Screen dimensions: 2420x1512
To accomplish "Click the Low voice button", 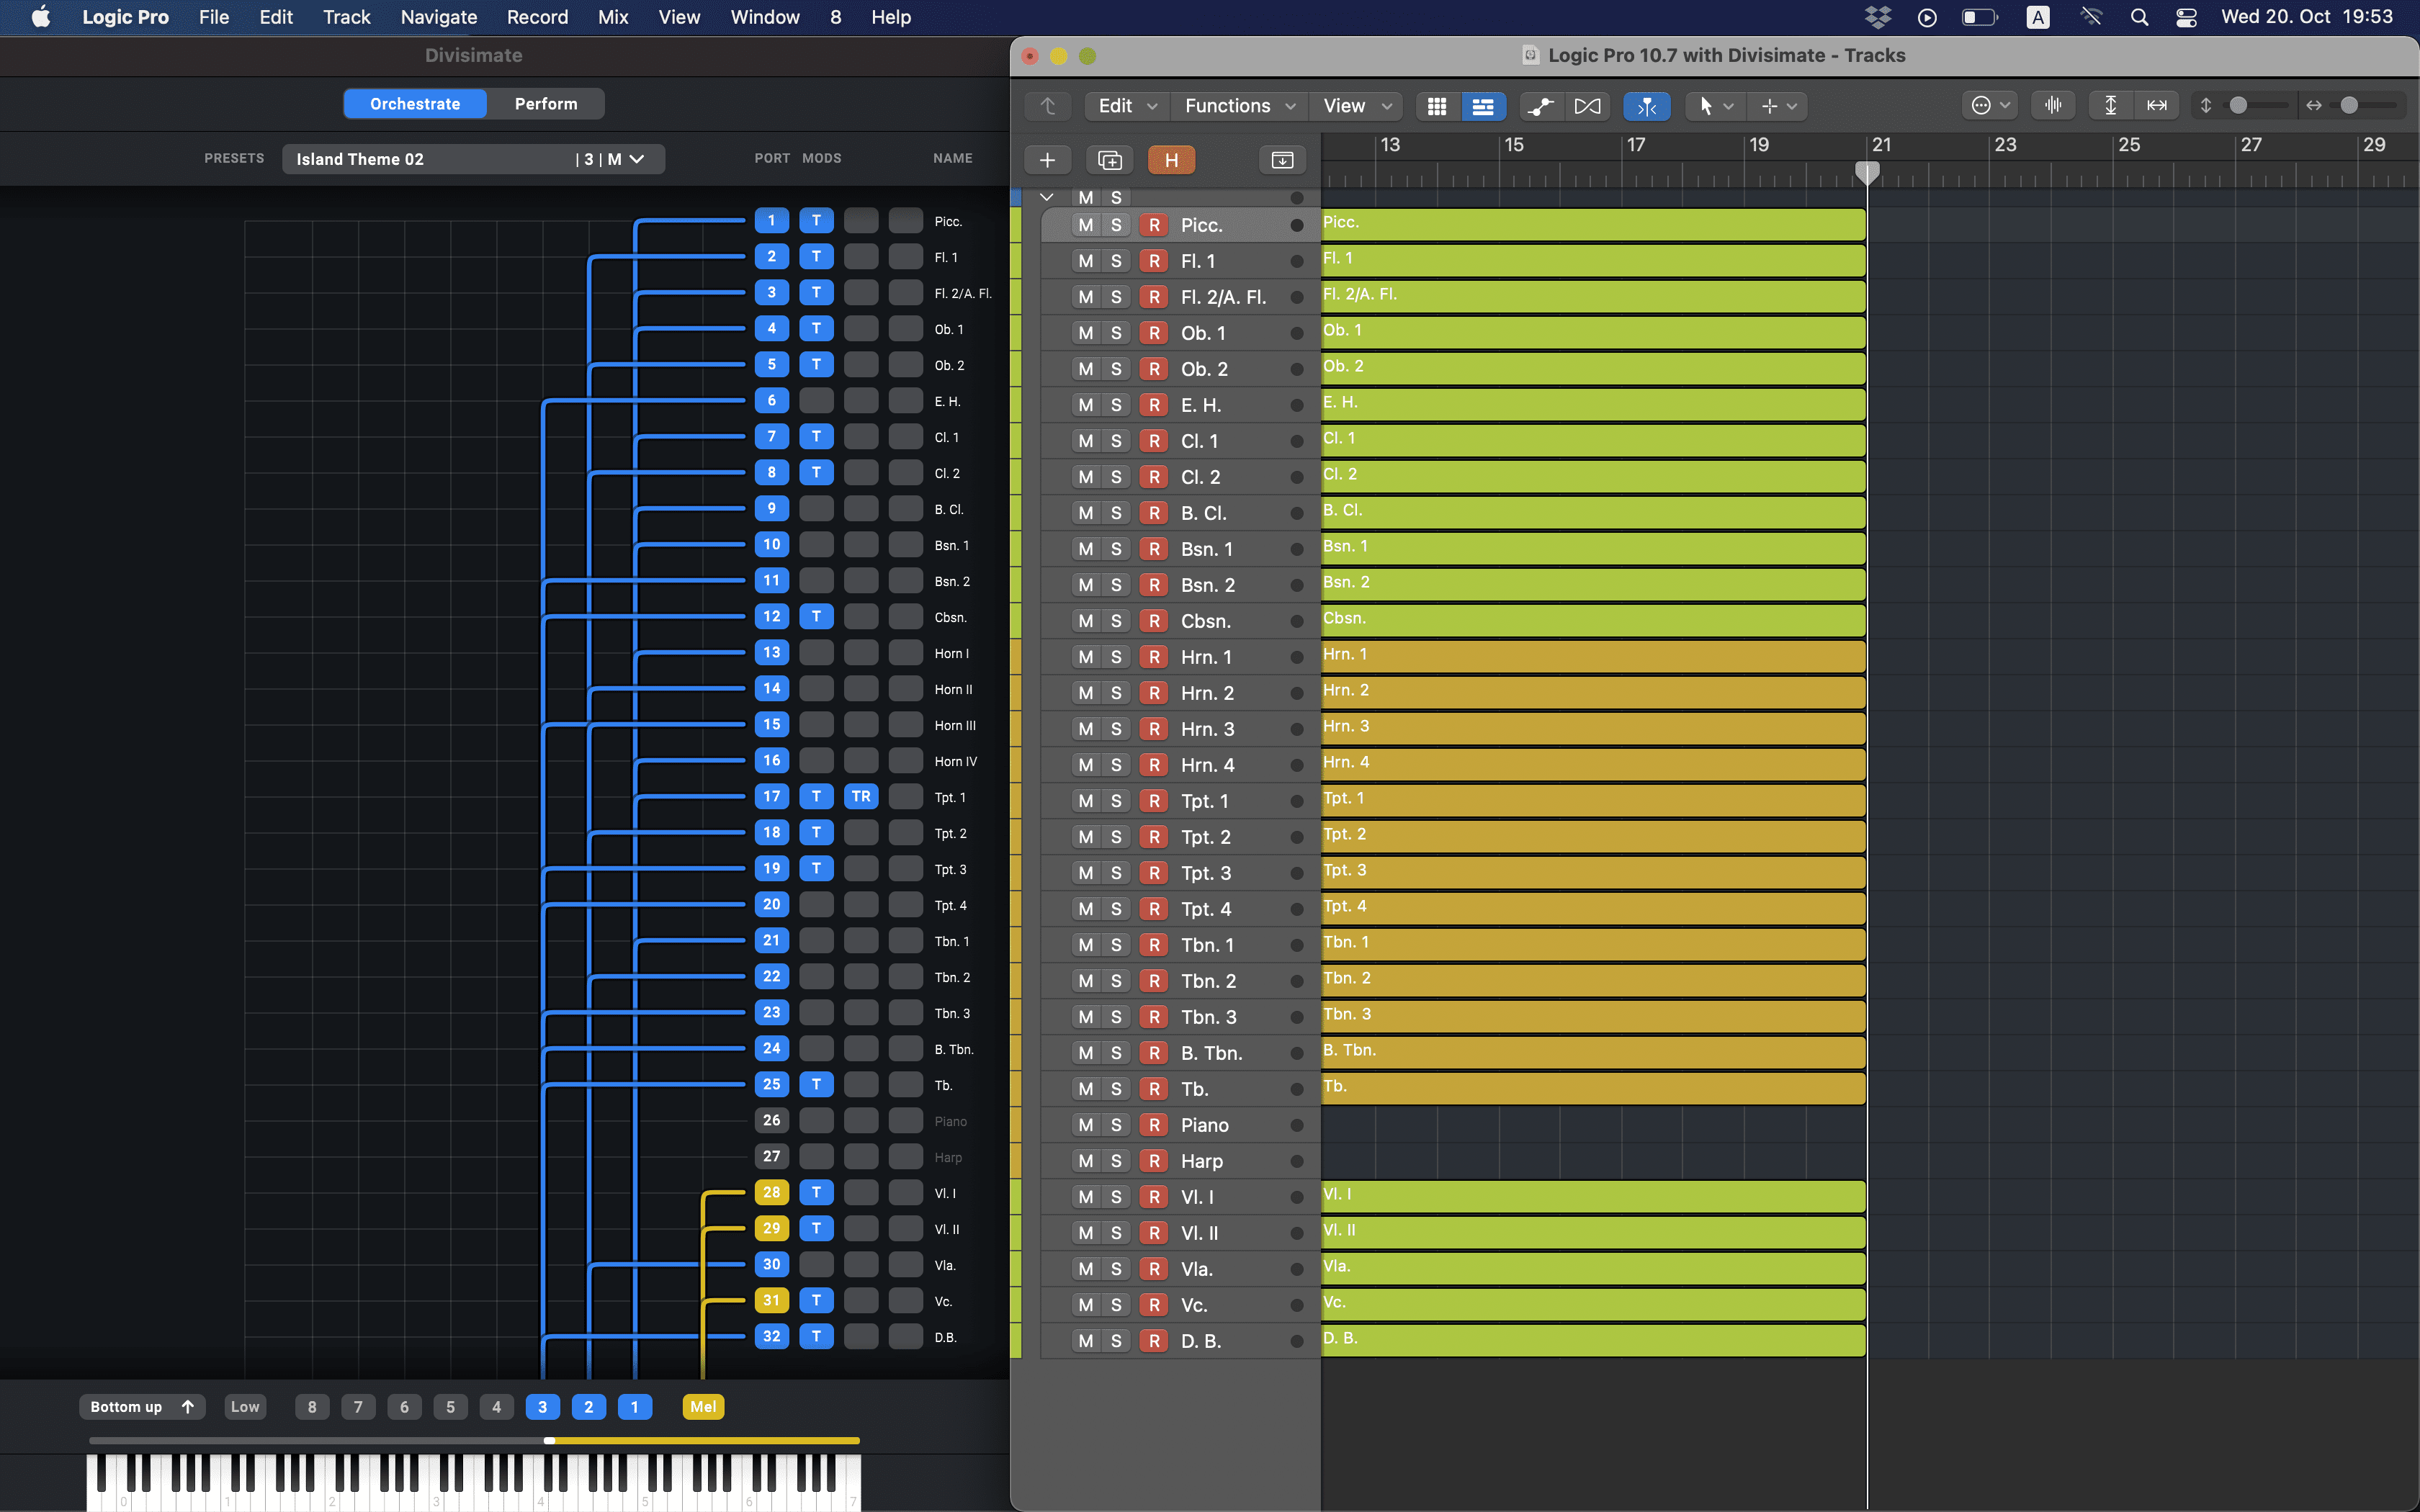I will 245,1407.
